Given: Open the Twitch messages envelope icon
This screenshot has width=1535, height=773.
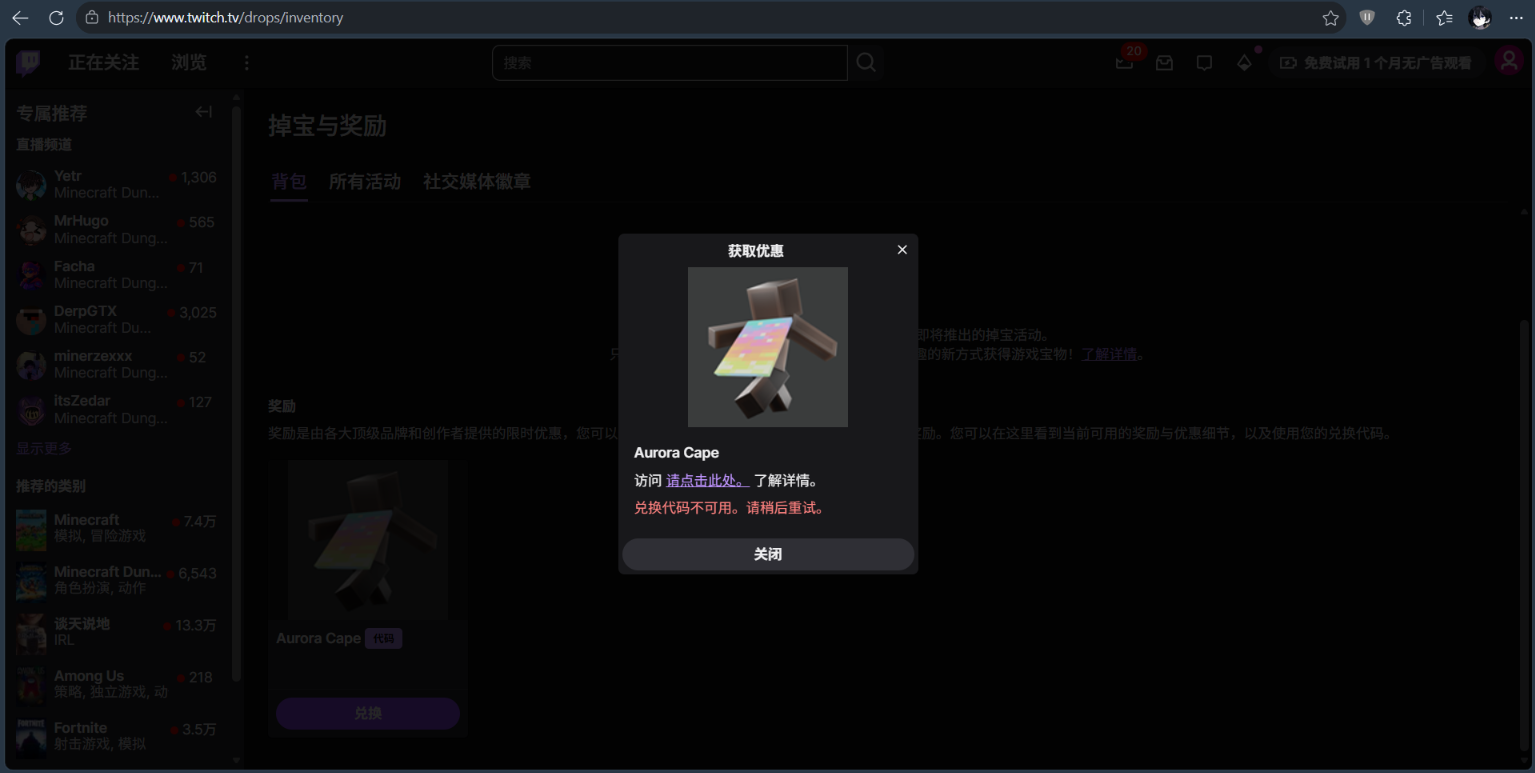Looking at the screenshot, I should pyautogui.click(x=1164, y=63).
